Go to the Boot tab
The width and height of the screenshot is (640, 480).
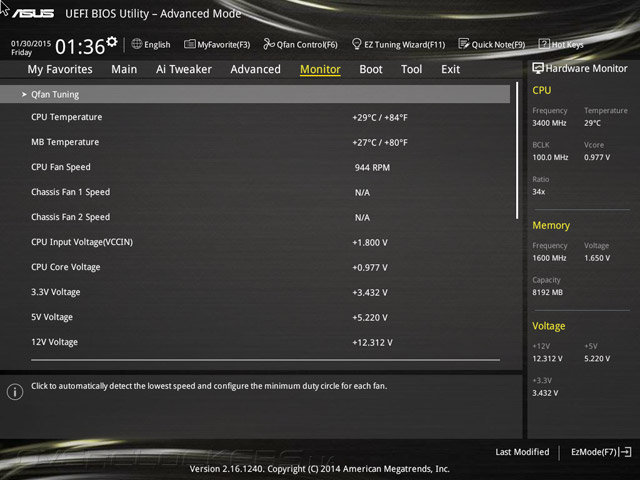[371, 69]
